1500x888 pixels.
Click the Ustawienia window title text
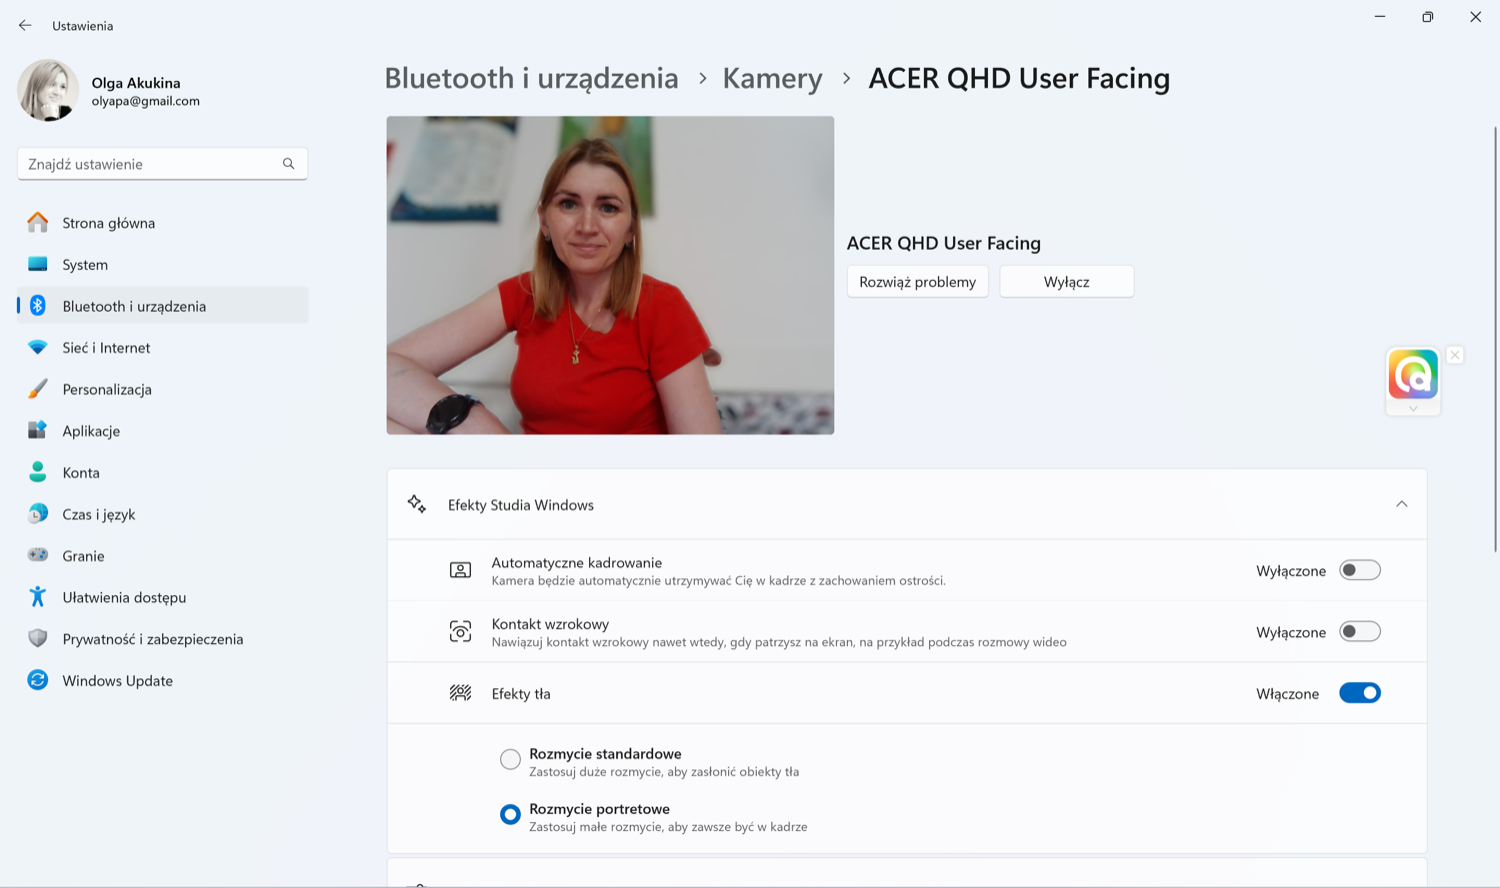83,26
